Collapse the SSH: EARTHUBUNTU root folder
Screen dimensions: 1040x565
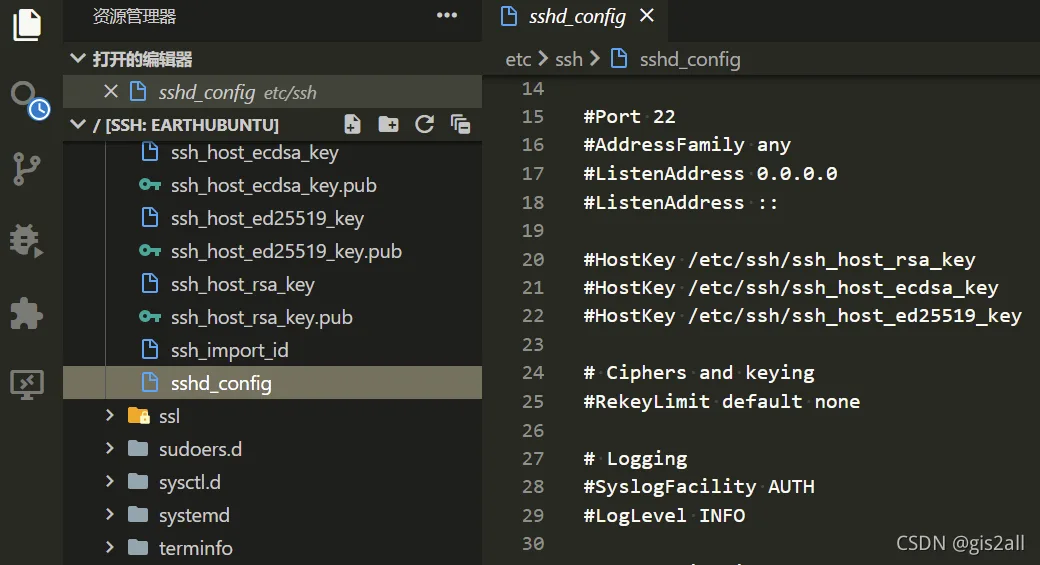click(78, 124)
